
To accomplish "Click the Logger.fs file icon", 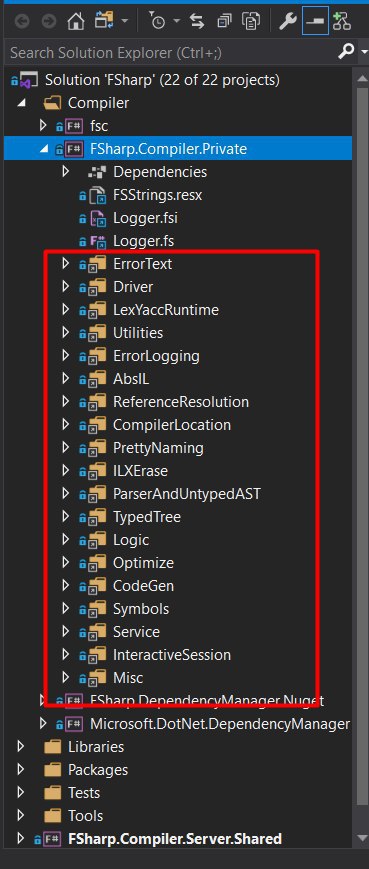I will tap(97, 241).
